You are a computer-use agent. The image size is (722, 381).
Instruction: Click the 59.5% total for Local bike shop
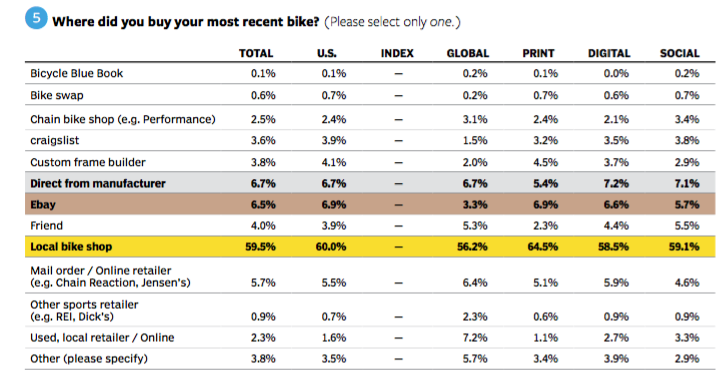pyautogui.click(x=260, y=247)
